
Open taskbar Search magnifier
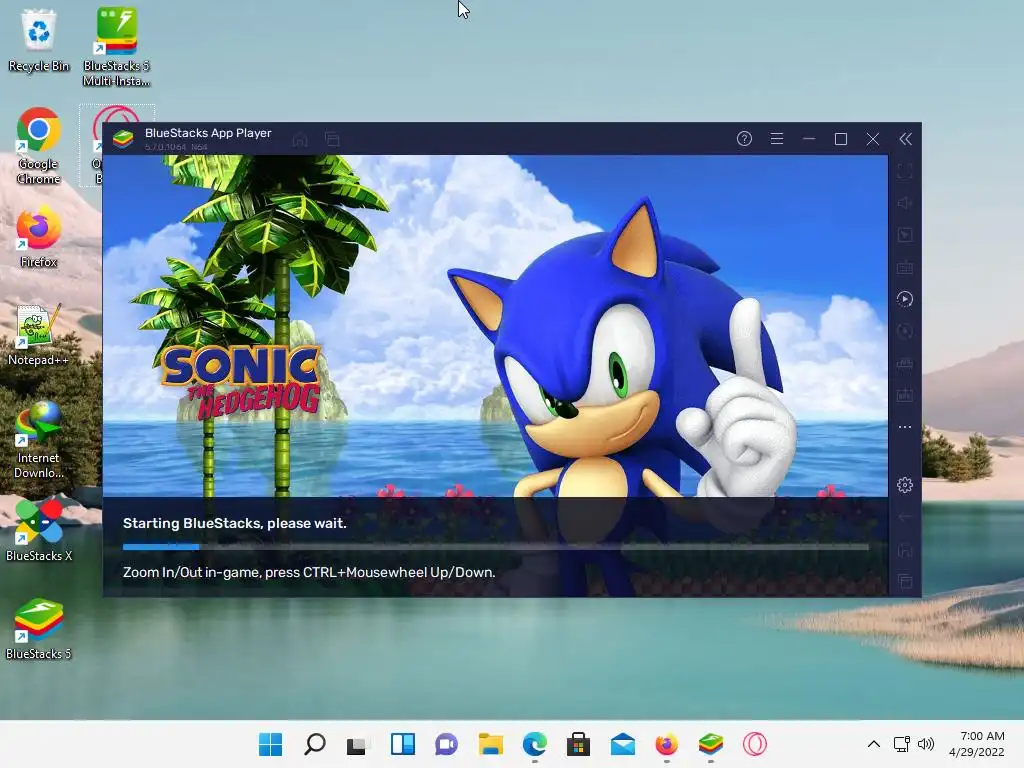coord(315,744)
